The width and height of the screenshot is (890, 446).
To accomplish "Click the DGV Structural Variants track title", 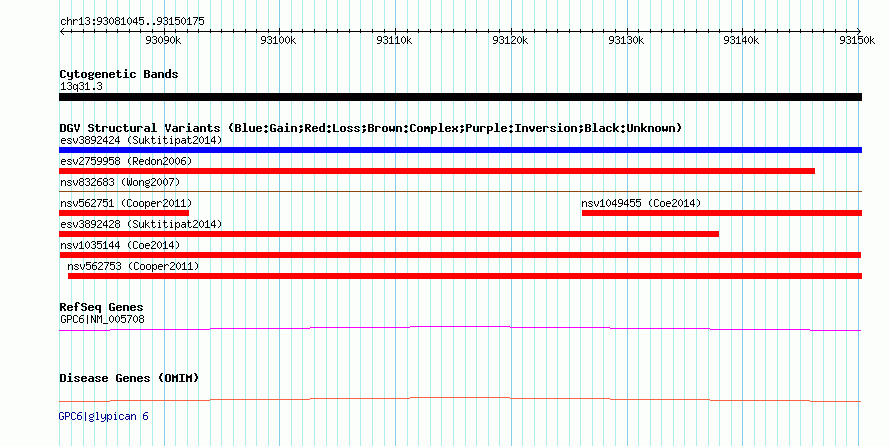I will point(371,128).
